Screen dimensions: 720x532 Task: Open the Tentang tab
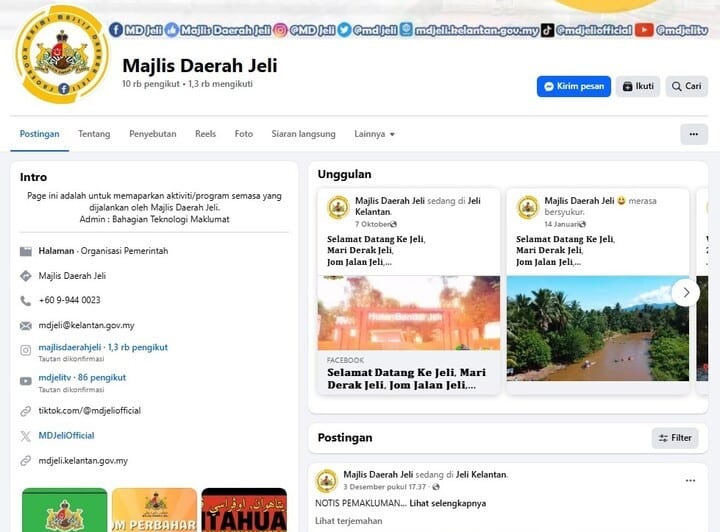coord(94,134)
